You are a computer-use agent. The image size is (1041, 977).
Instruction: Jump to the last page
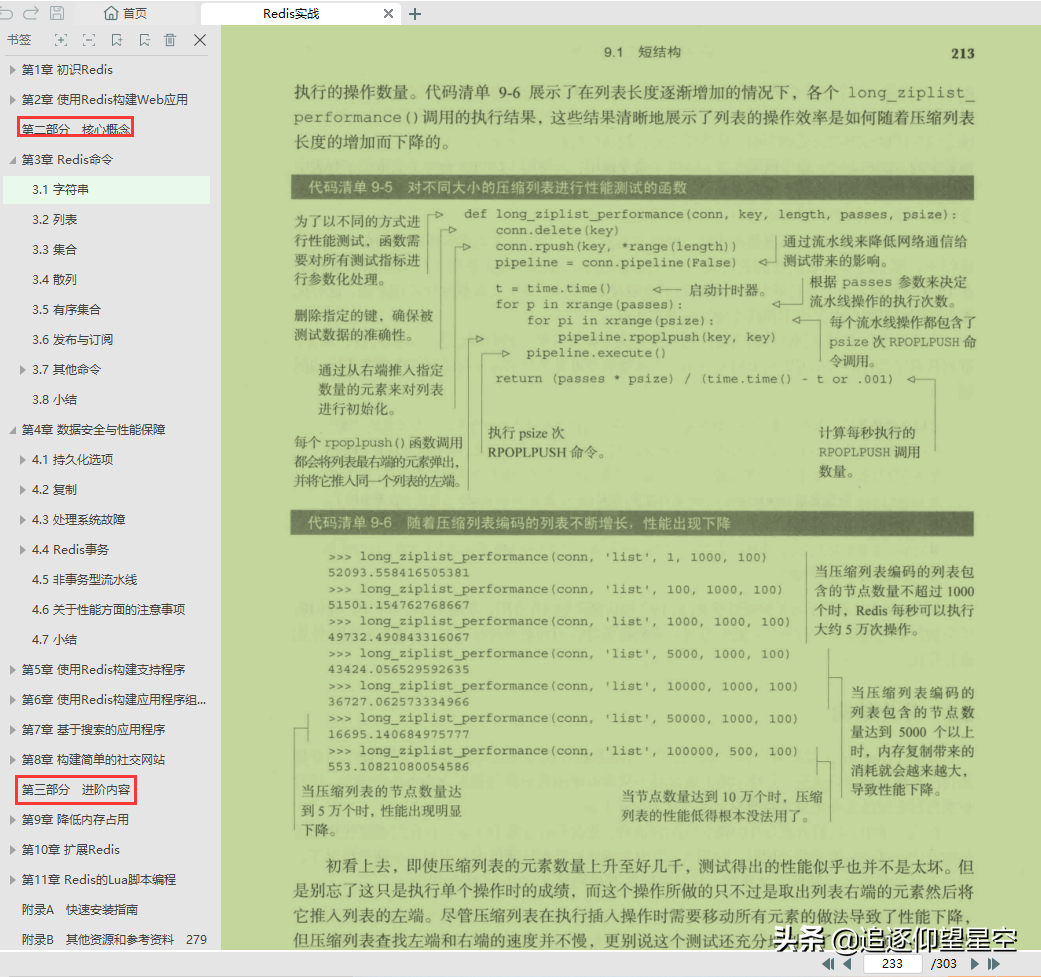994,964
